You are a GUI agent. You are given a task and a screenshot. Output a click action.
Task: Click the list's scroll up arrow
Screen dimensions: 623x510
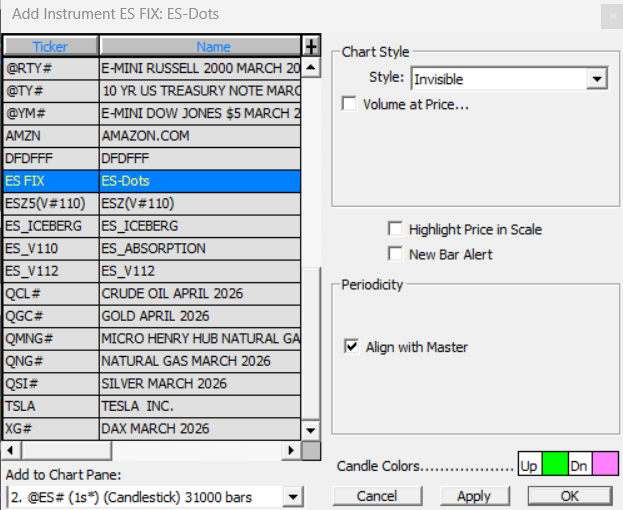[x=310, y=68]
